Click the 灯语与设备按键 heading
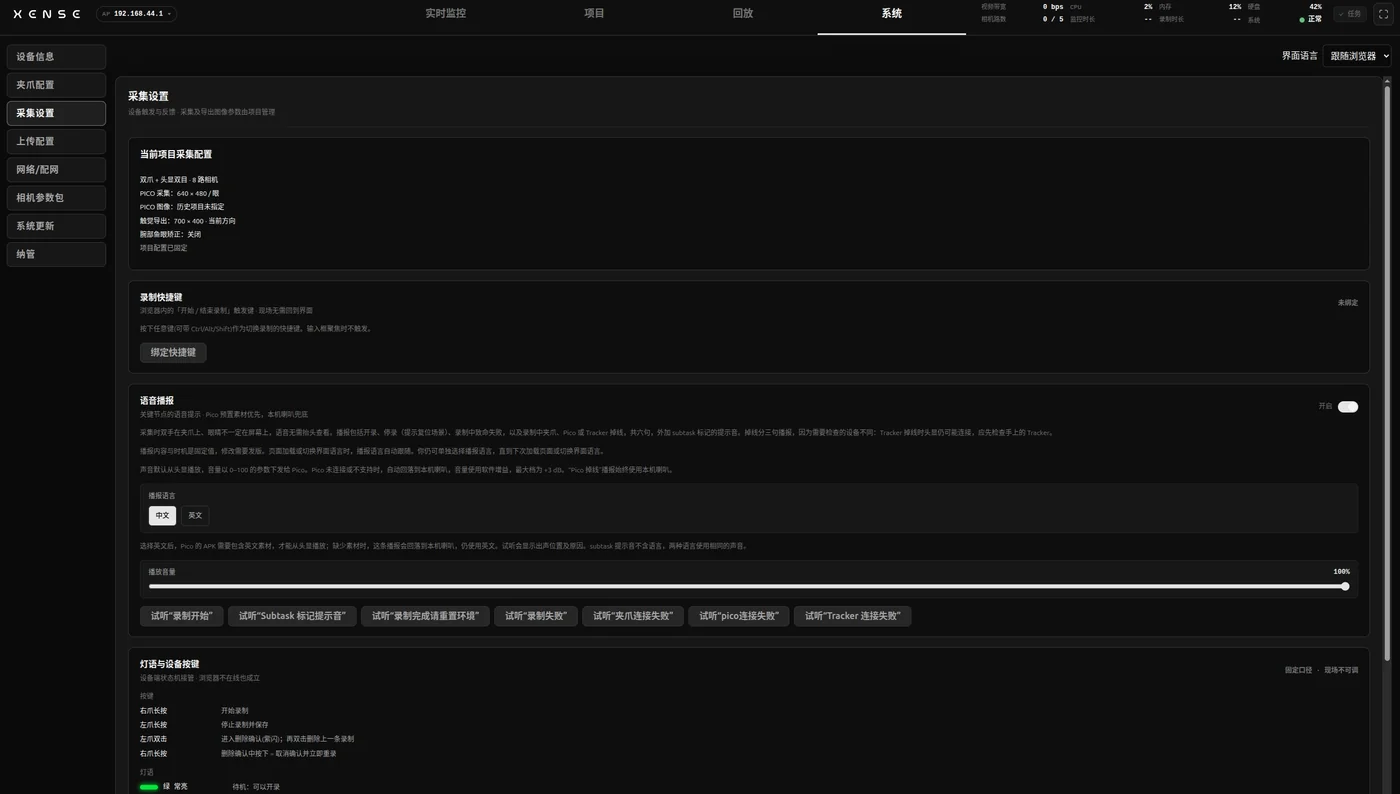Screen dimensions: 1400x794 tap(169, 664)
